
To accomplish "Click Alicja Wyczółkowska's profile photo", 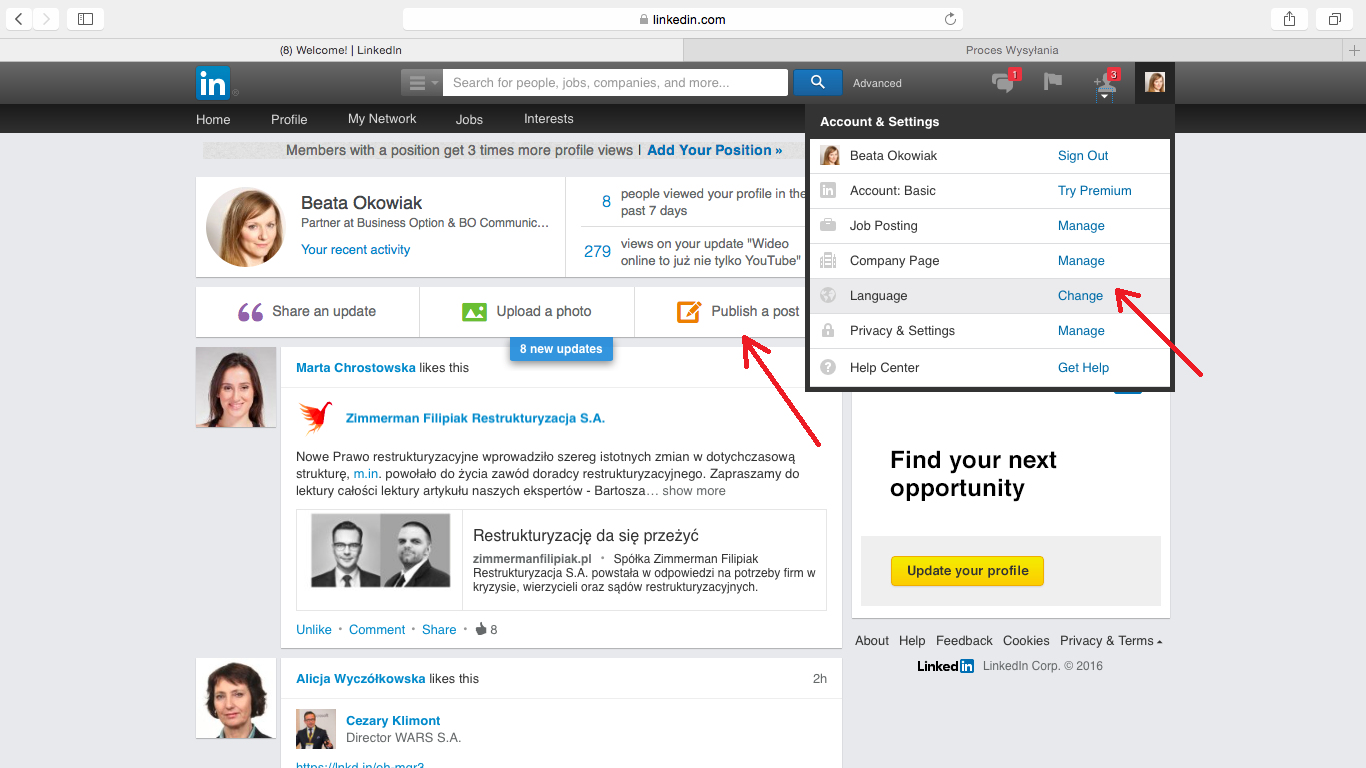I will (x=236, y=698).
